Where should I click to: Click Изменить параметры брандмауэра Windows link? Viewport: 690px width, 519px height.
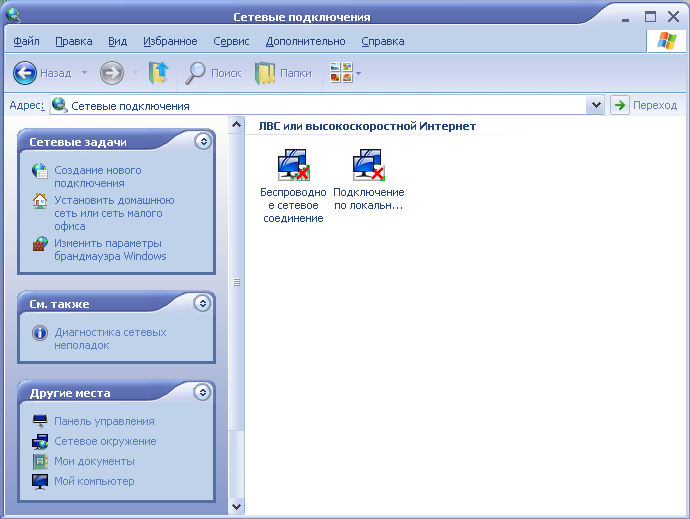(x=110, y=250)
